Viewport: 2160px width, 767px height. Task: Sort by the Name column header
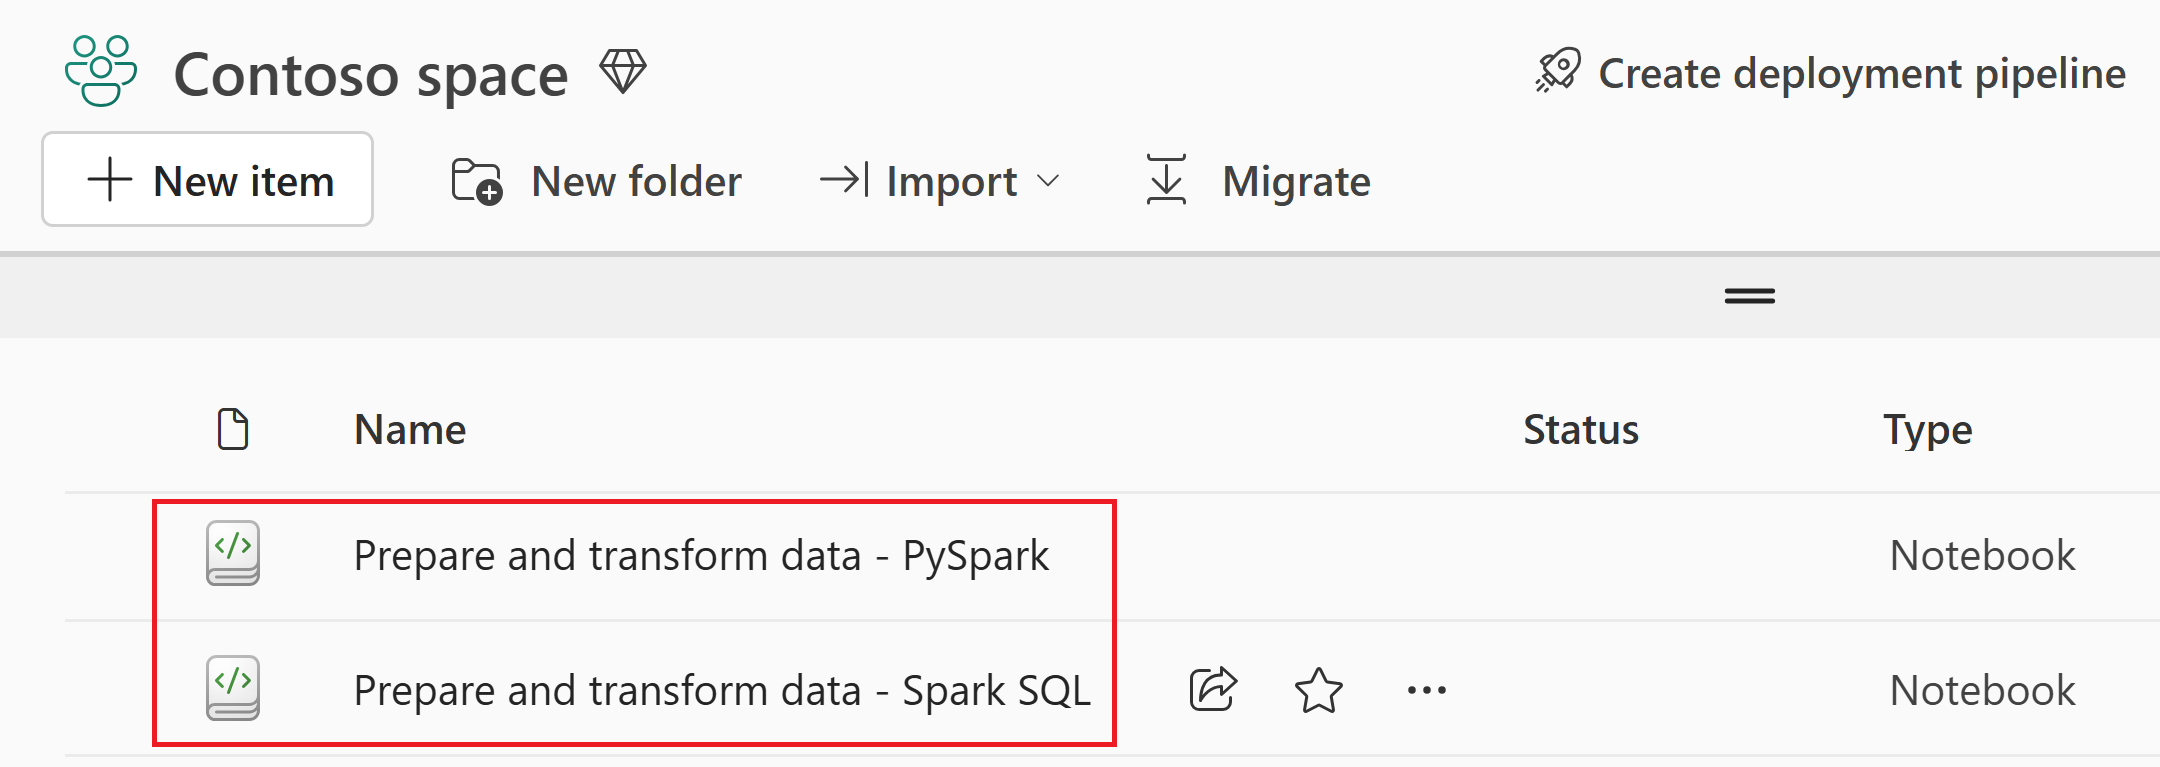pyautogui.click(x=410, y=430)
